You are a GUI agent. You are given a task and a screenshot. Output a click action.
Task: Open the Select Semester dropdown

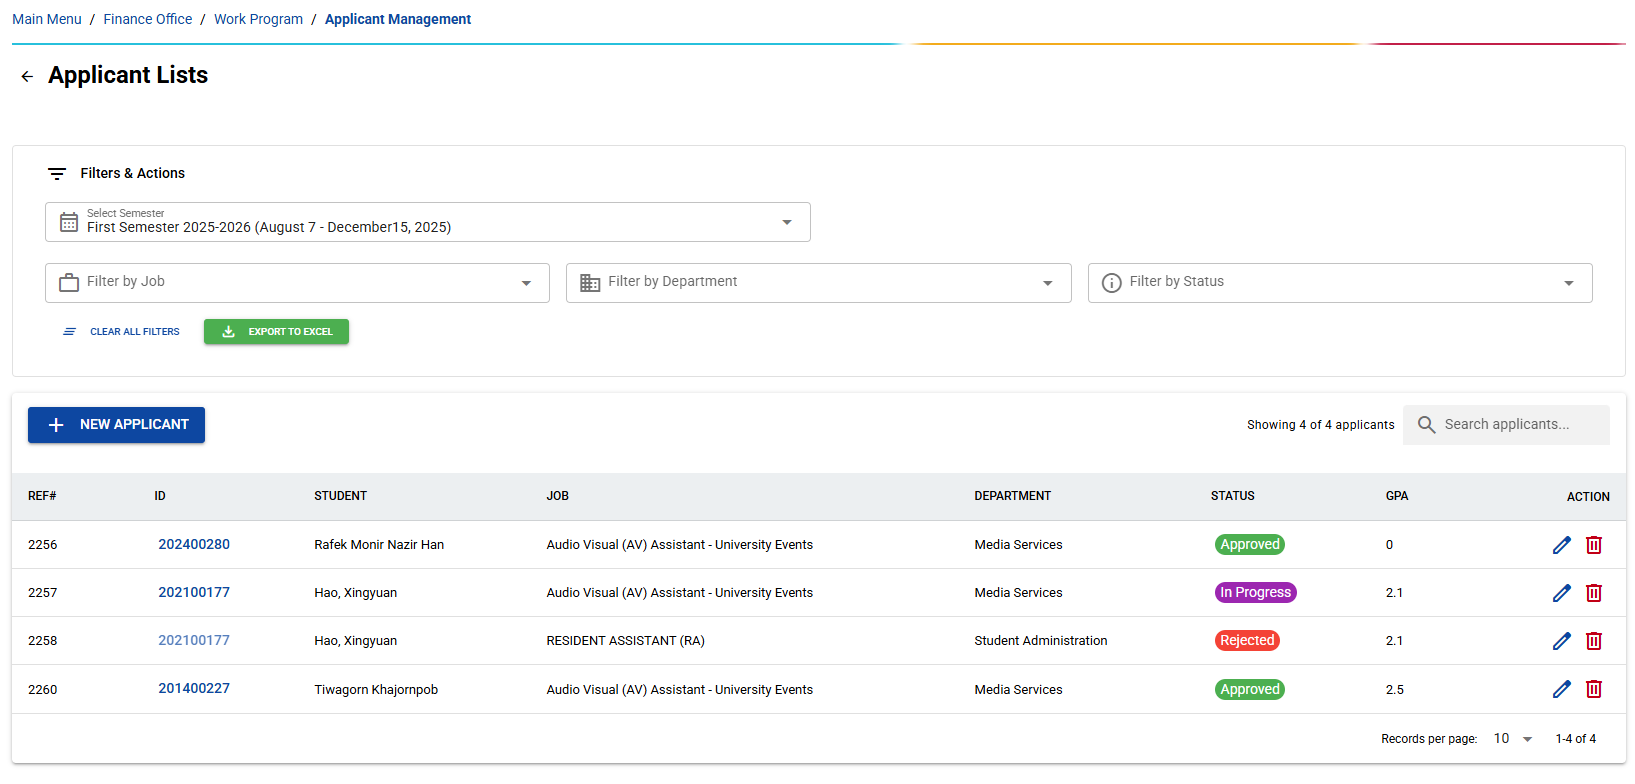point(428,222)
